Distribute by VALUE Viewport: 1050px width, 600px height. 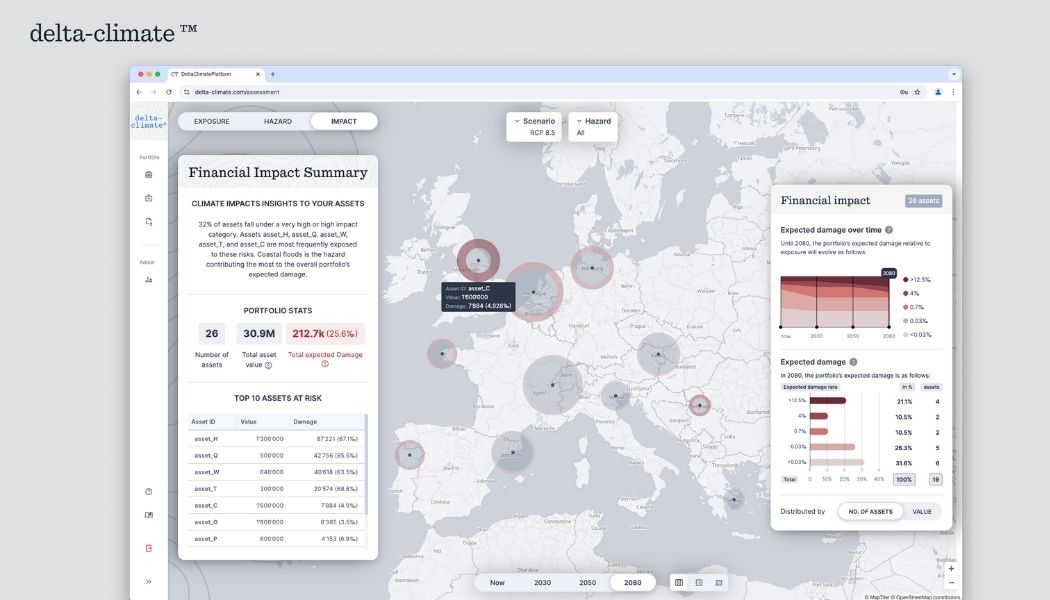tap(922, 512)
